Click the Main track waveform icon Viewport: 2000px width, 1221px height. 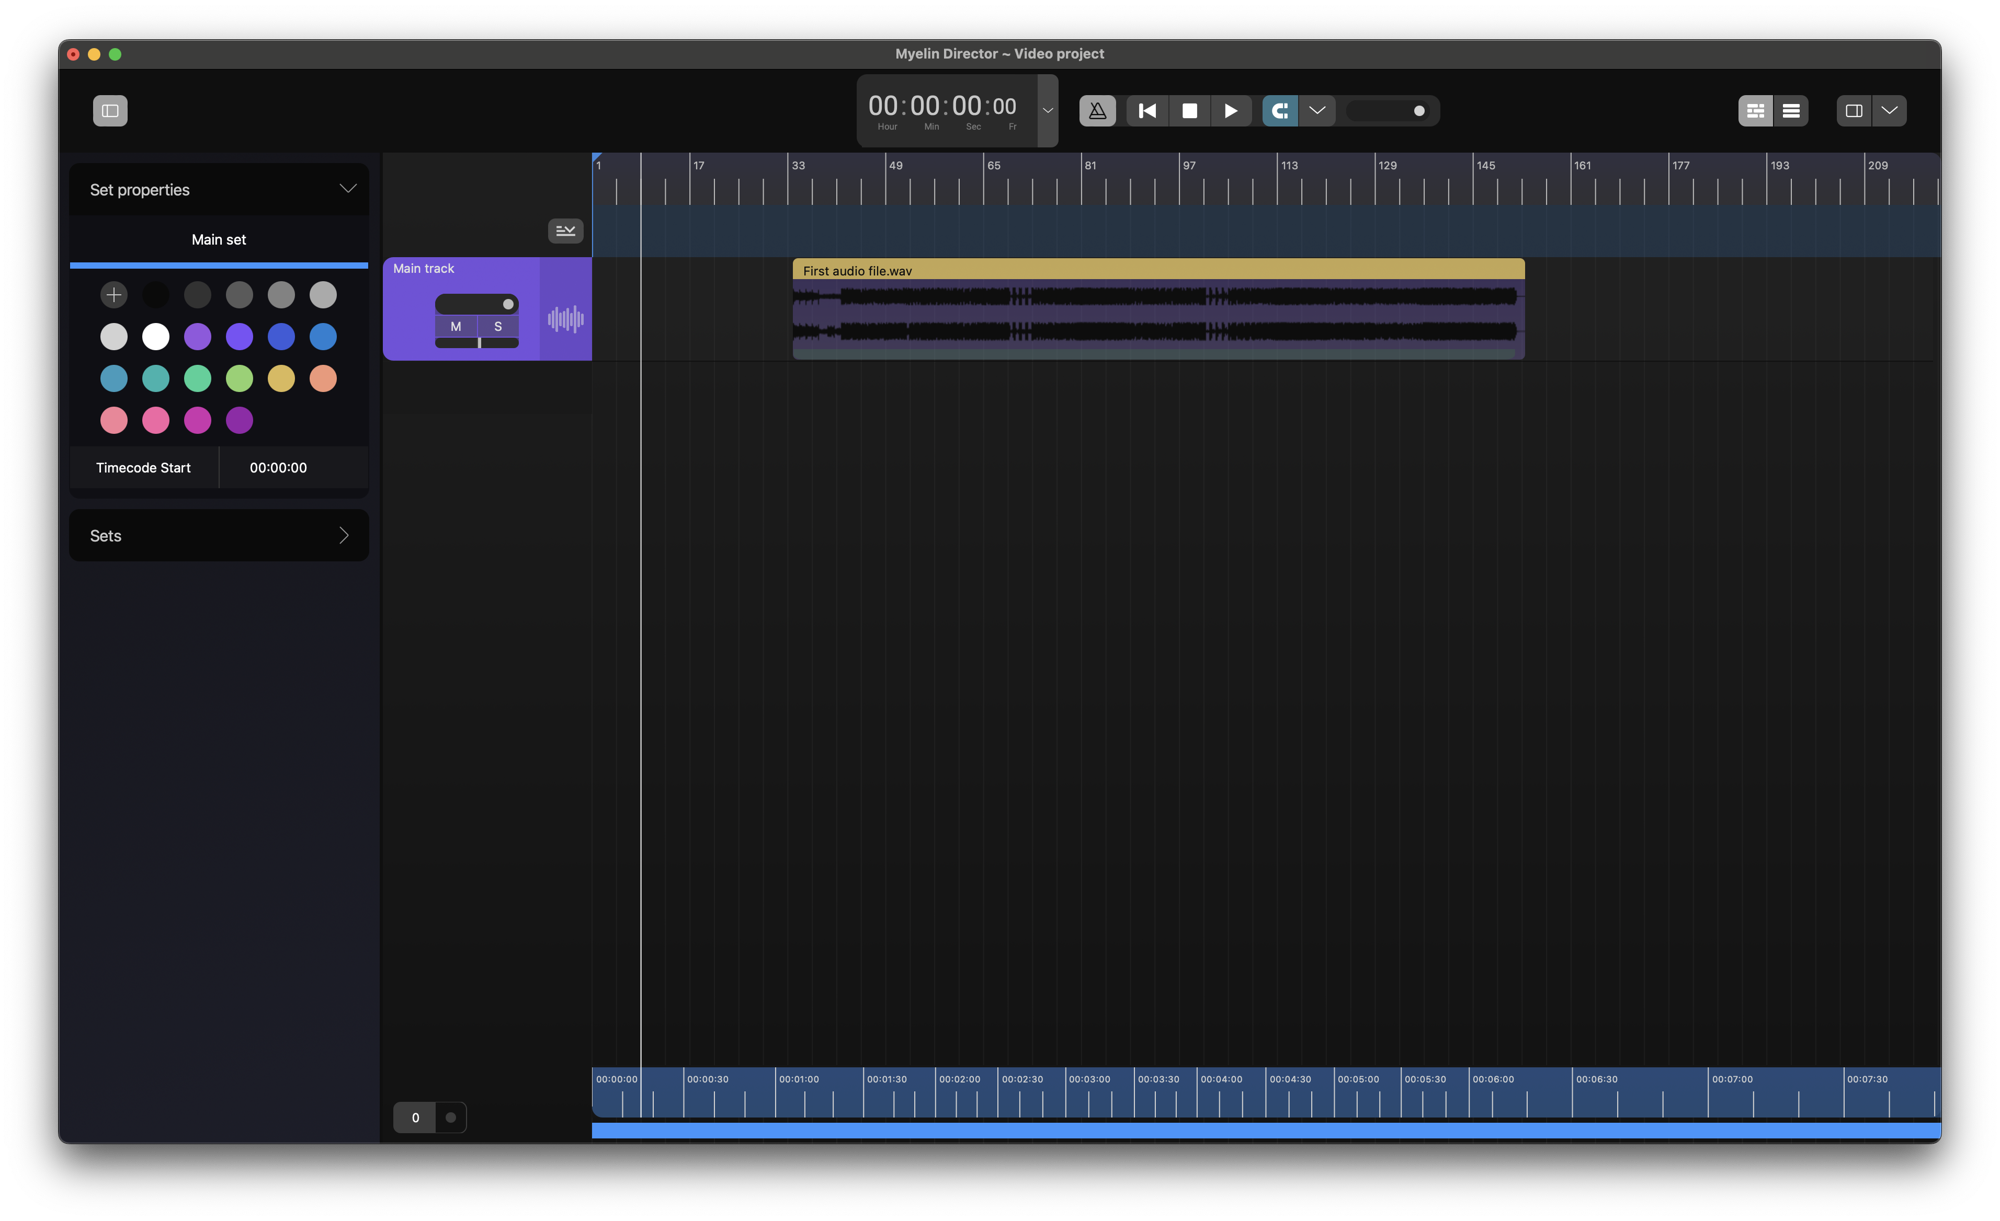pyautogui.click(x=566, y=320)
